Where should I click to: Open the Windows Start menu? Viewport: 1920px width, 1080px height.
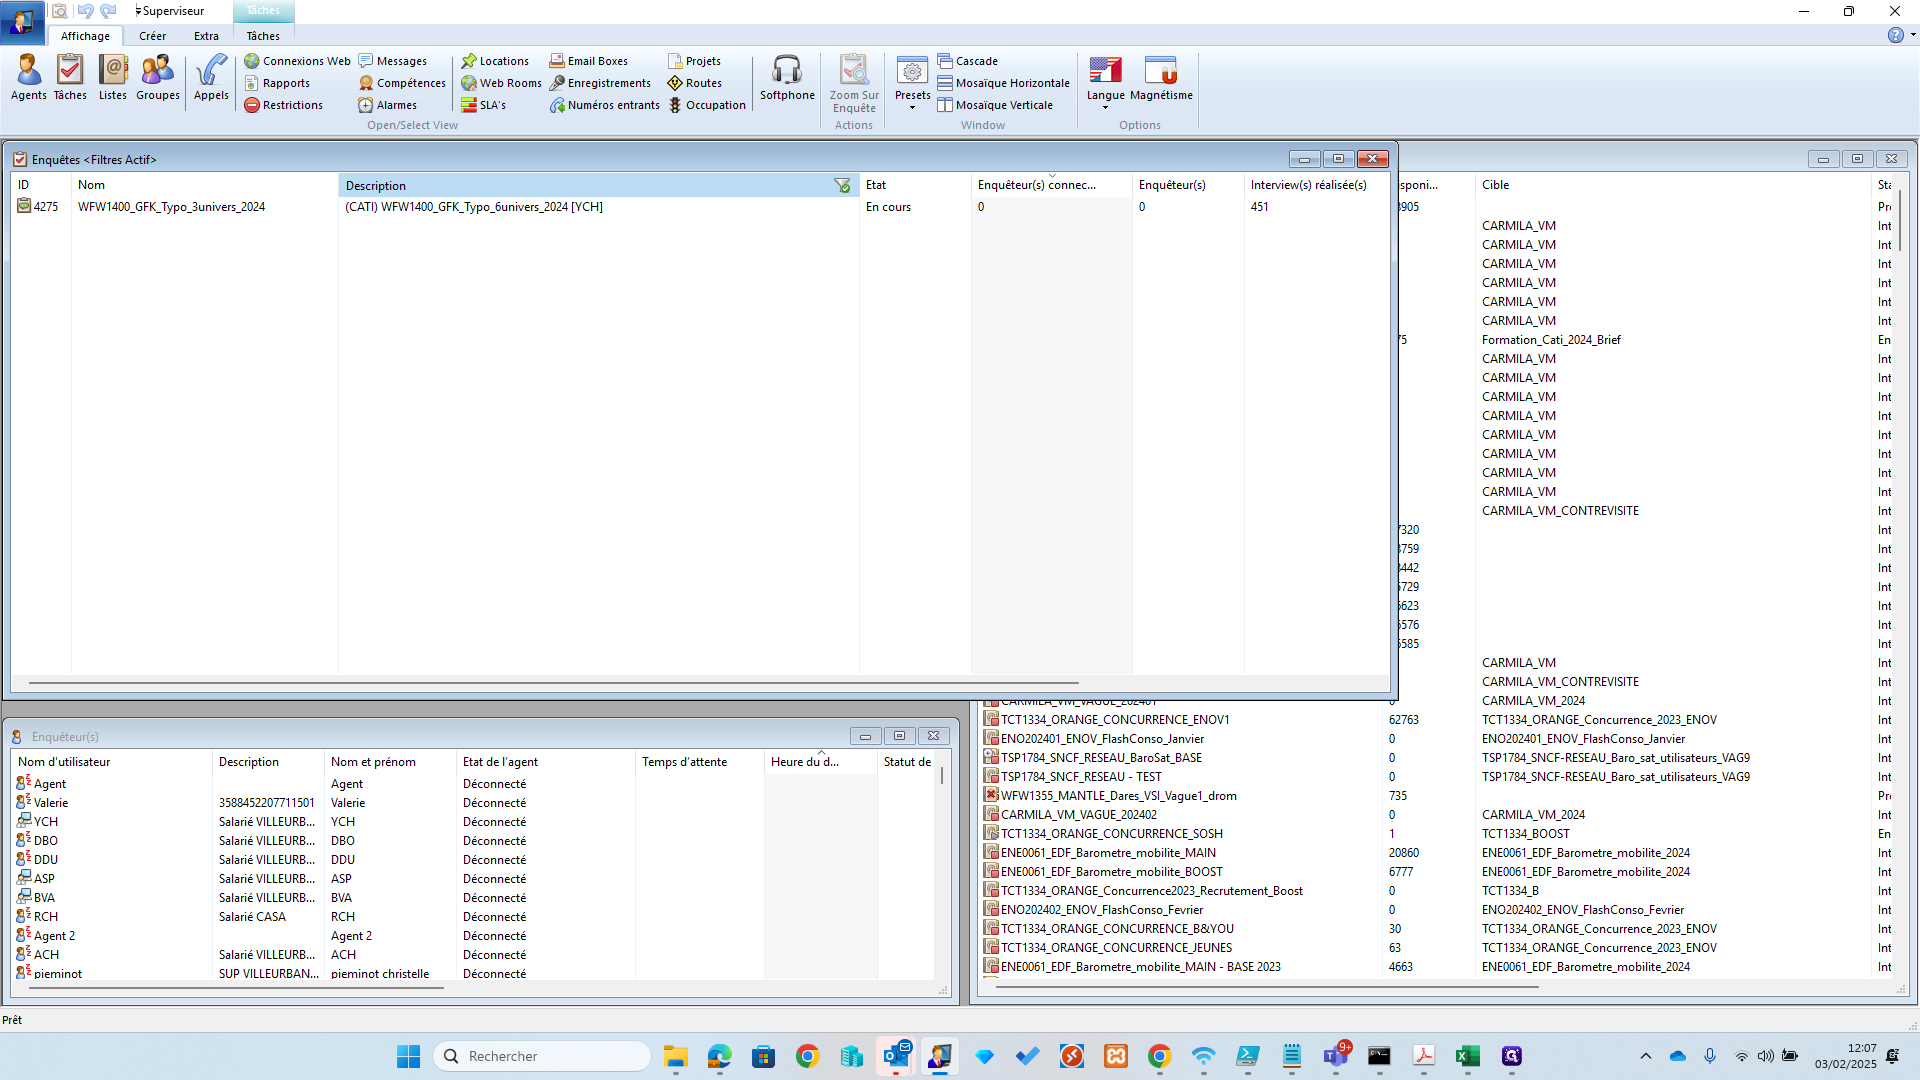coord(408,1056)
